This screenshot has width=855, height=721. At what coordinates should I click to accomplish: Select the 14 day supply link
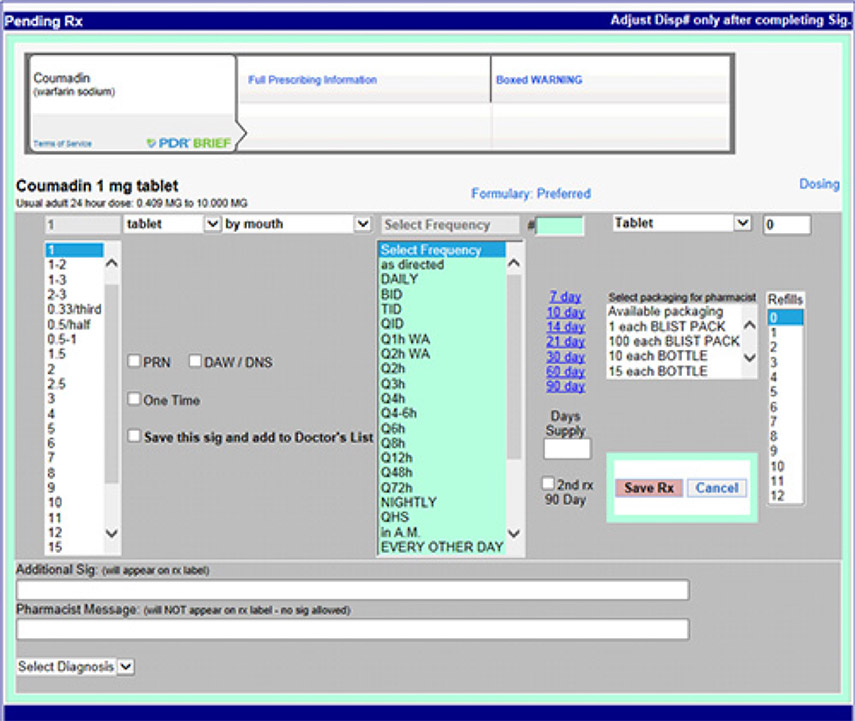[x=565, y=327]
